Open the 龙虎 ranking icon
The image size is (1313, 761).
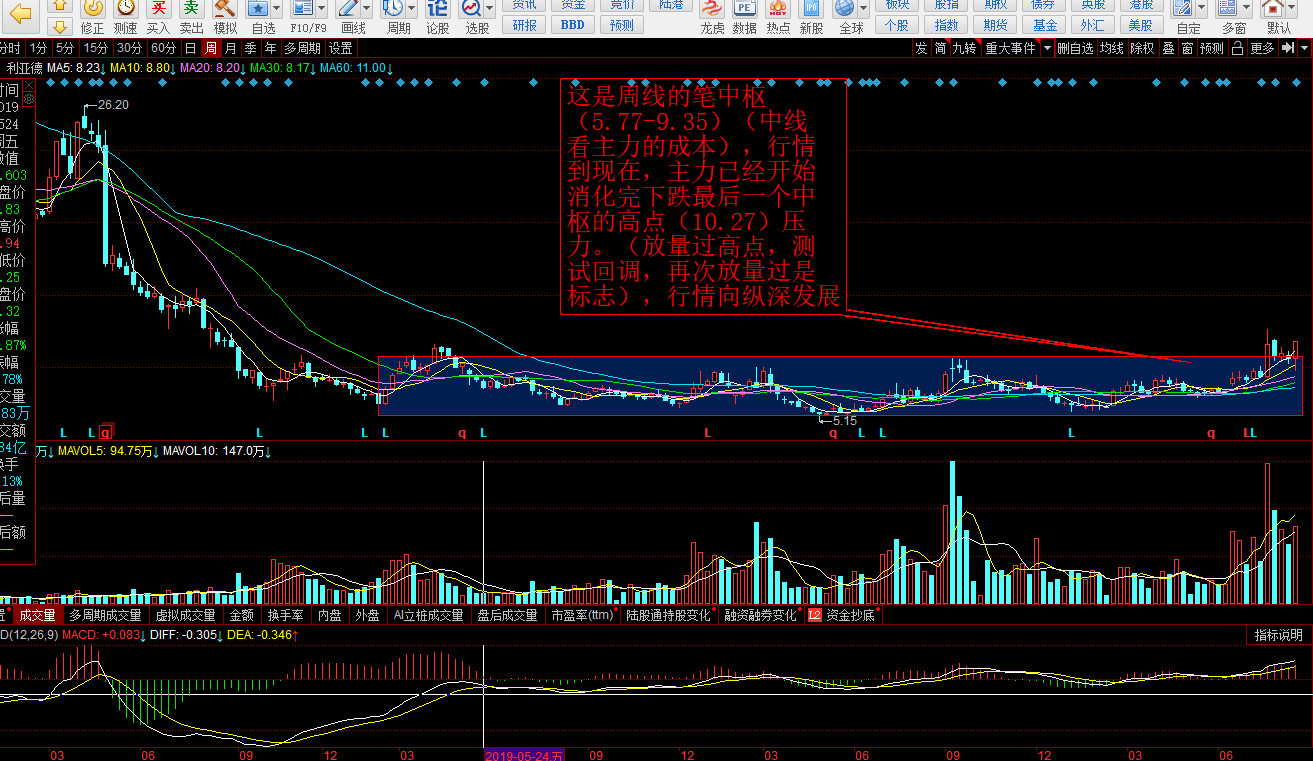tap(712, 8)
